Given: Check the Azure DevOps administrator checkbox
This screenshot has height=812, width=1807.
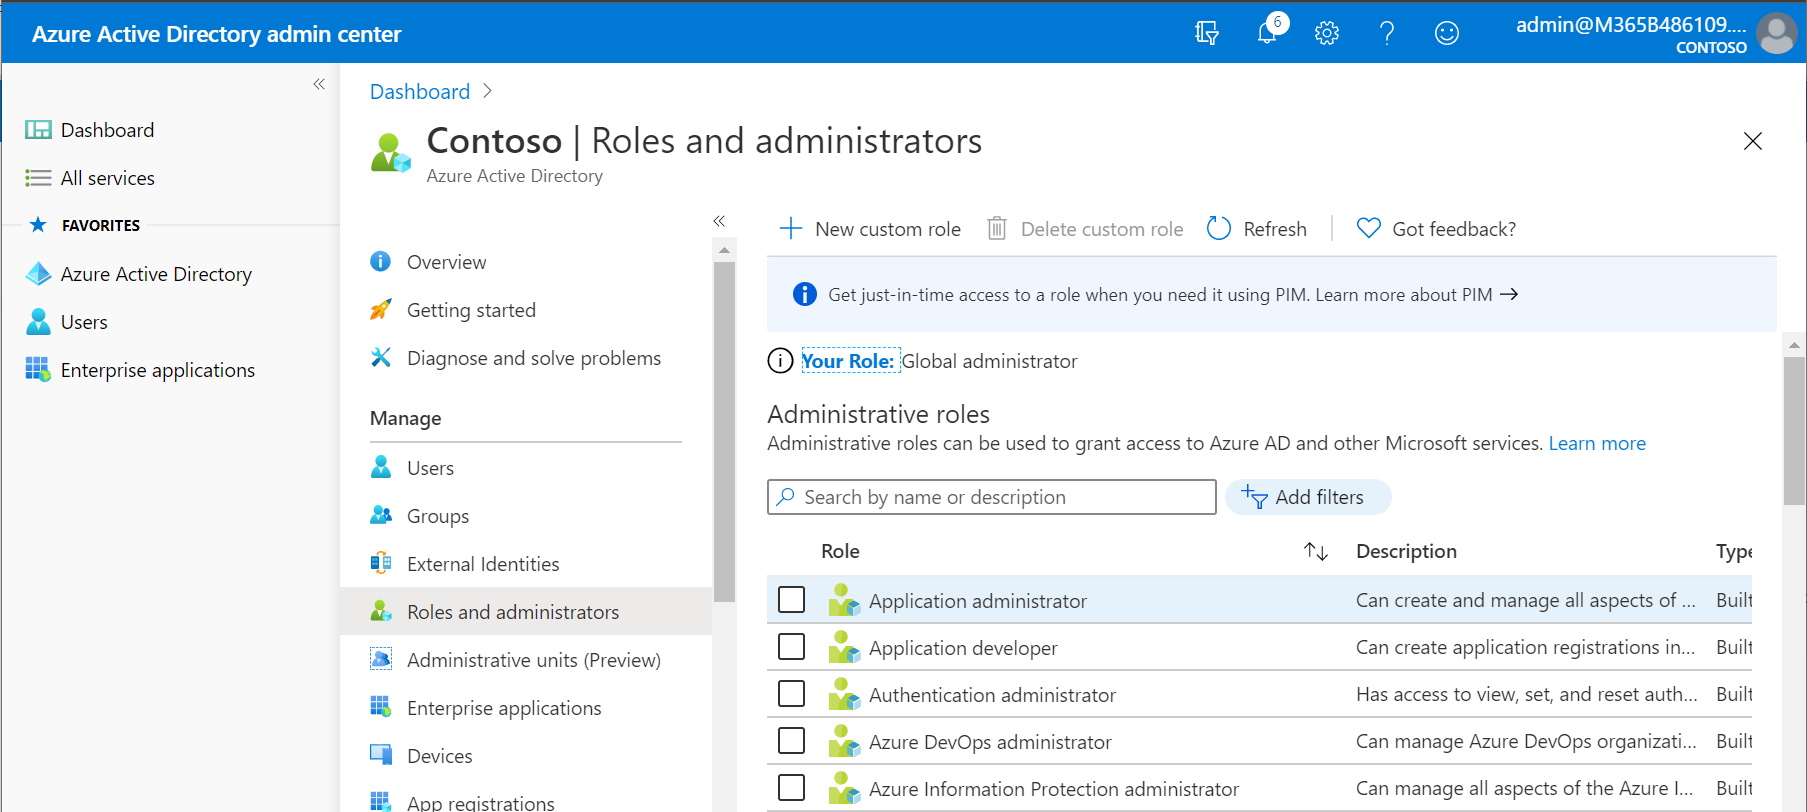Looking at the screenshot, I should coord(791,741).
